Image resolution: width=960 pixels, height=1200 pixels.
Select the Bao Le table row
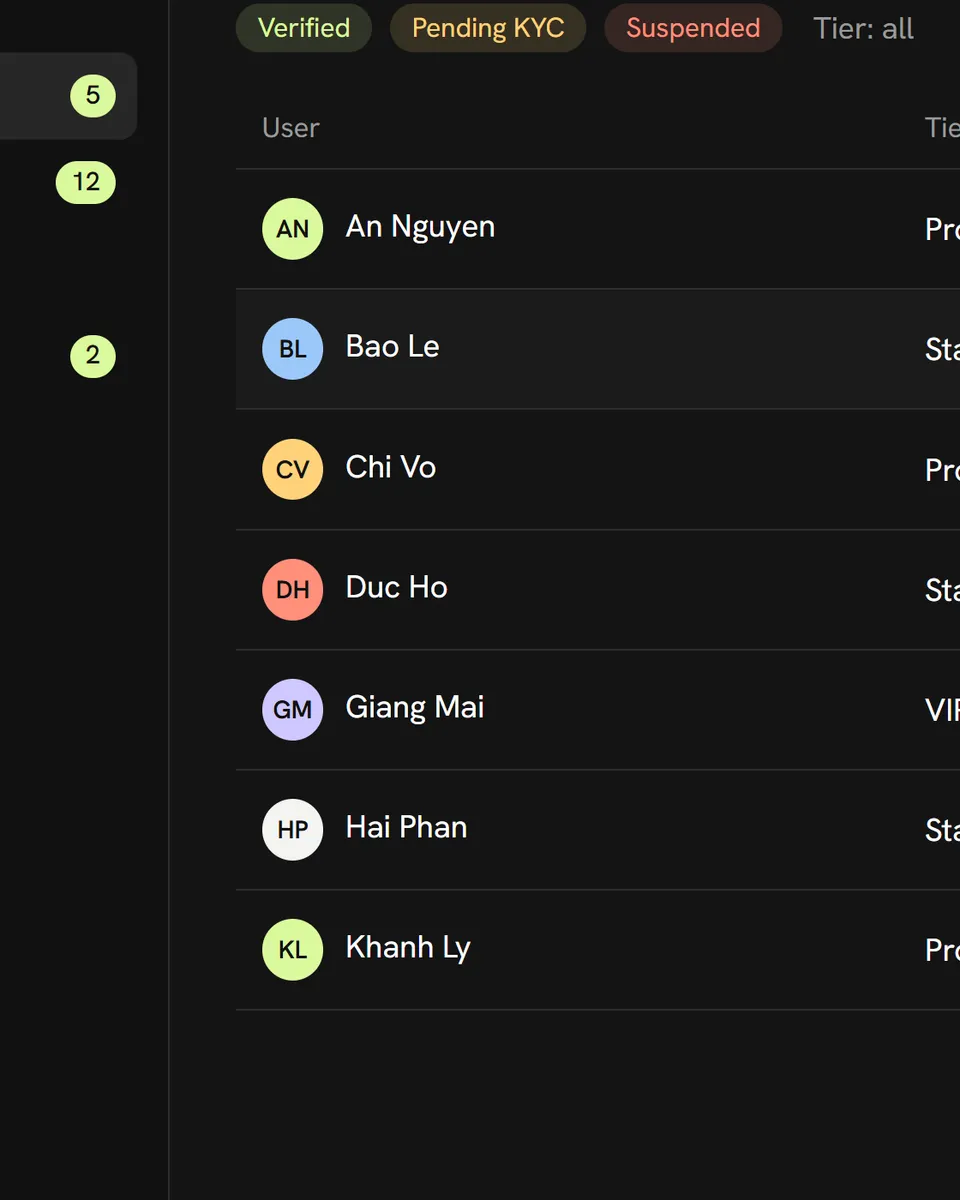[598, 349]
